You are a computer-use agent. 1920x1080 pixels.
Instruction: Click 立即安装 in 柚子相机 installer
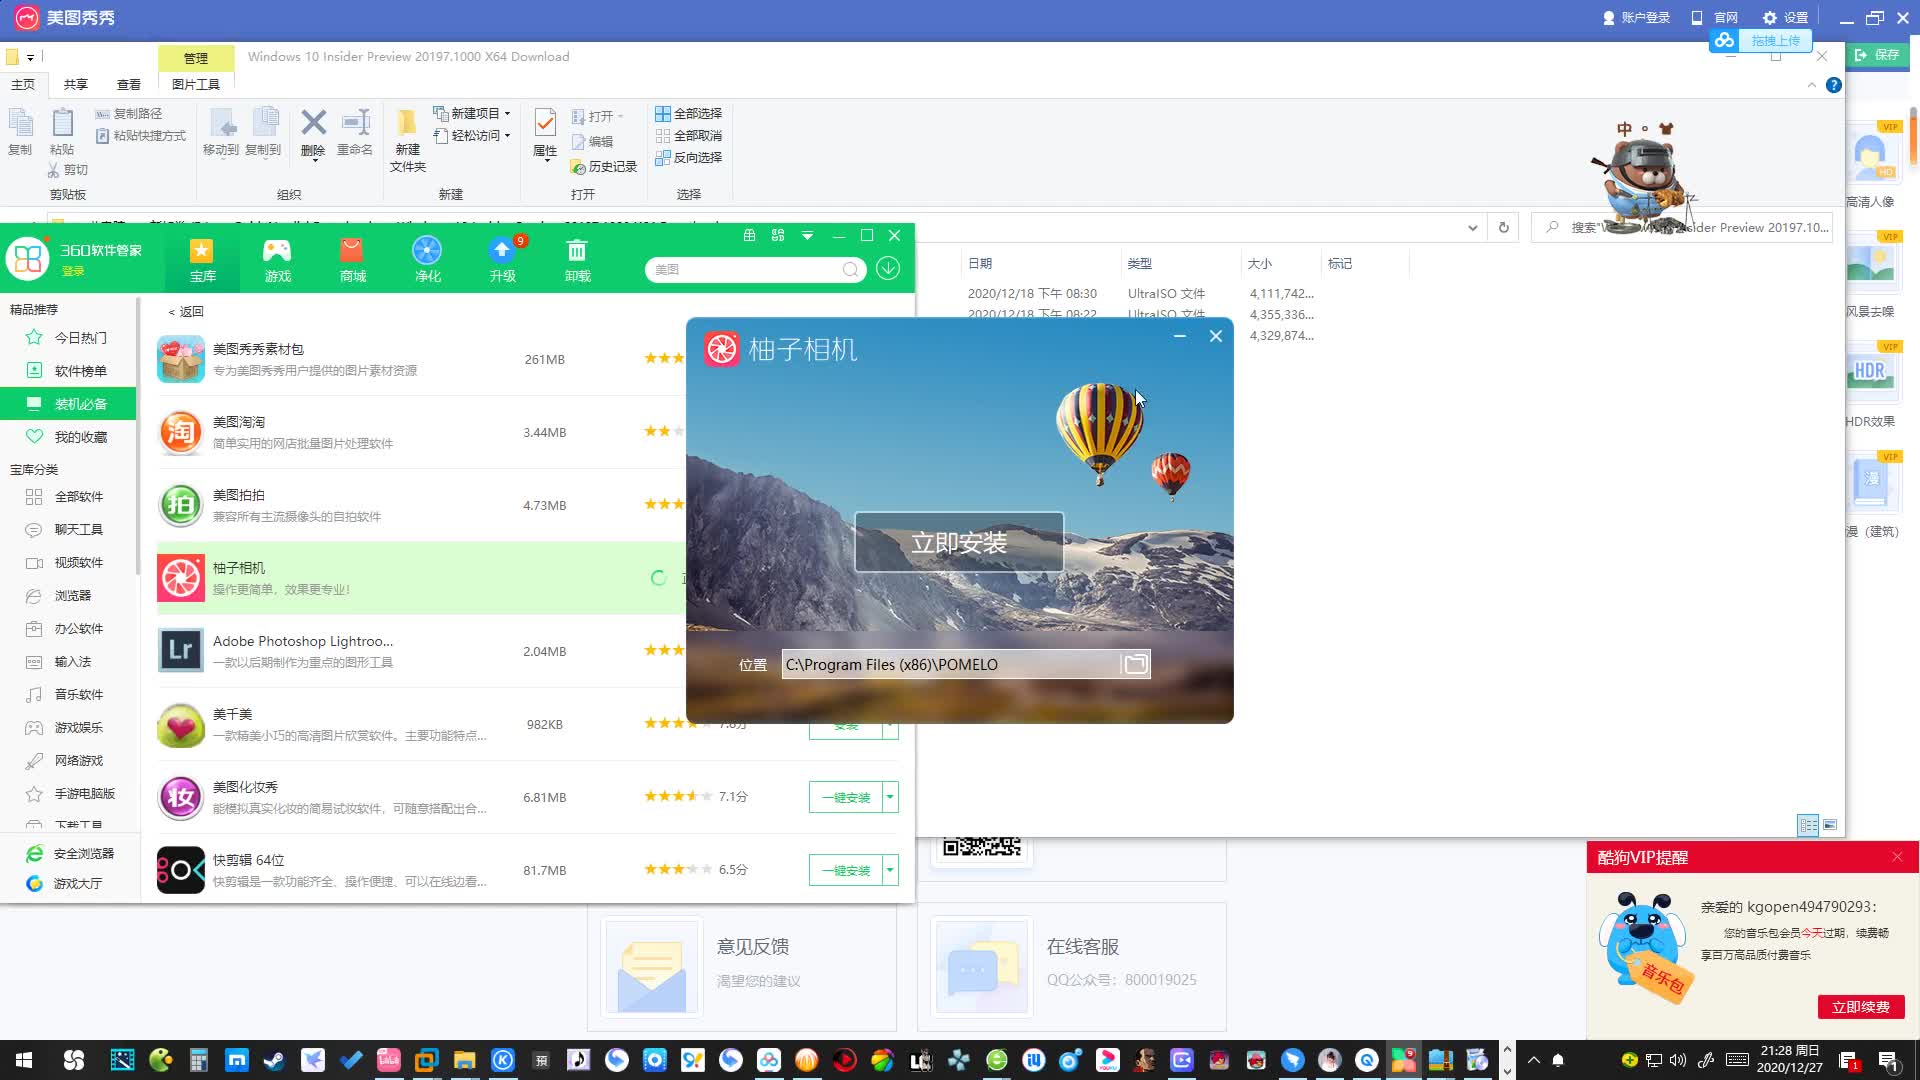click(959, 542)
